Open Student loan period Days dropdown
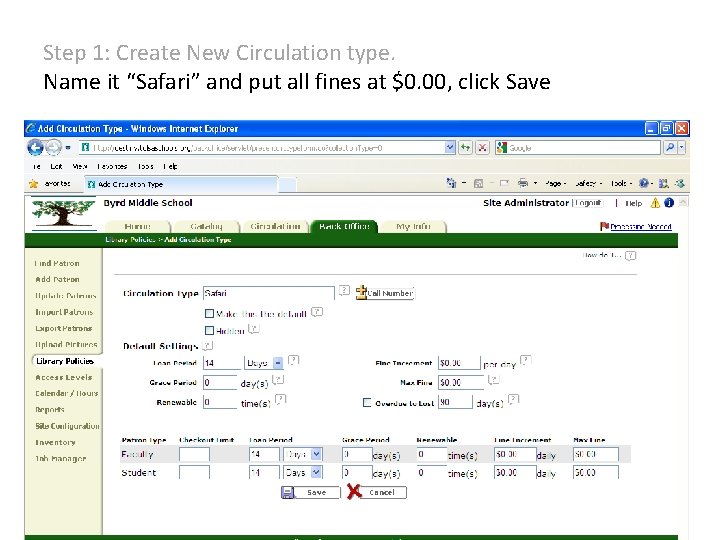This screenshot has width=720, height=540. (316, 472)
